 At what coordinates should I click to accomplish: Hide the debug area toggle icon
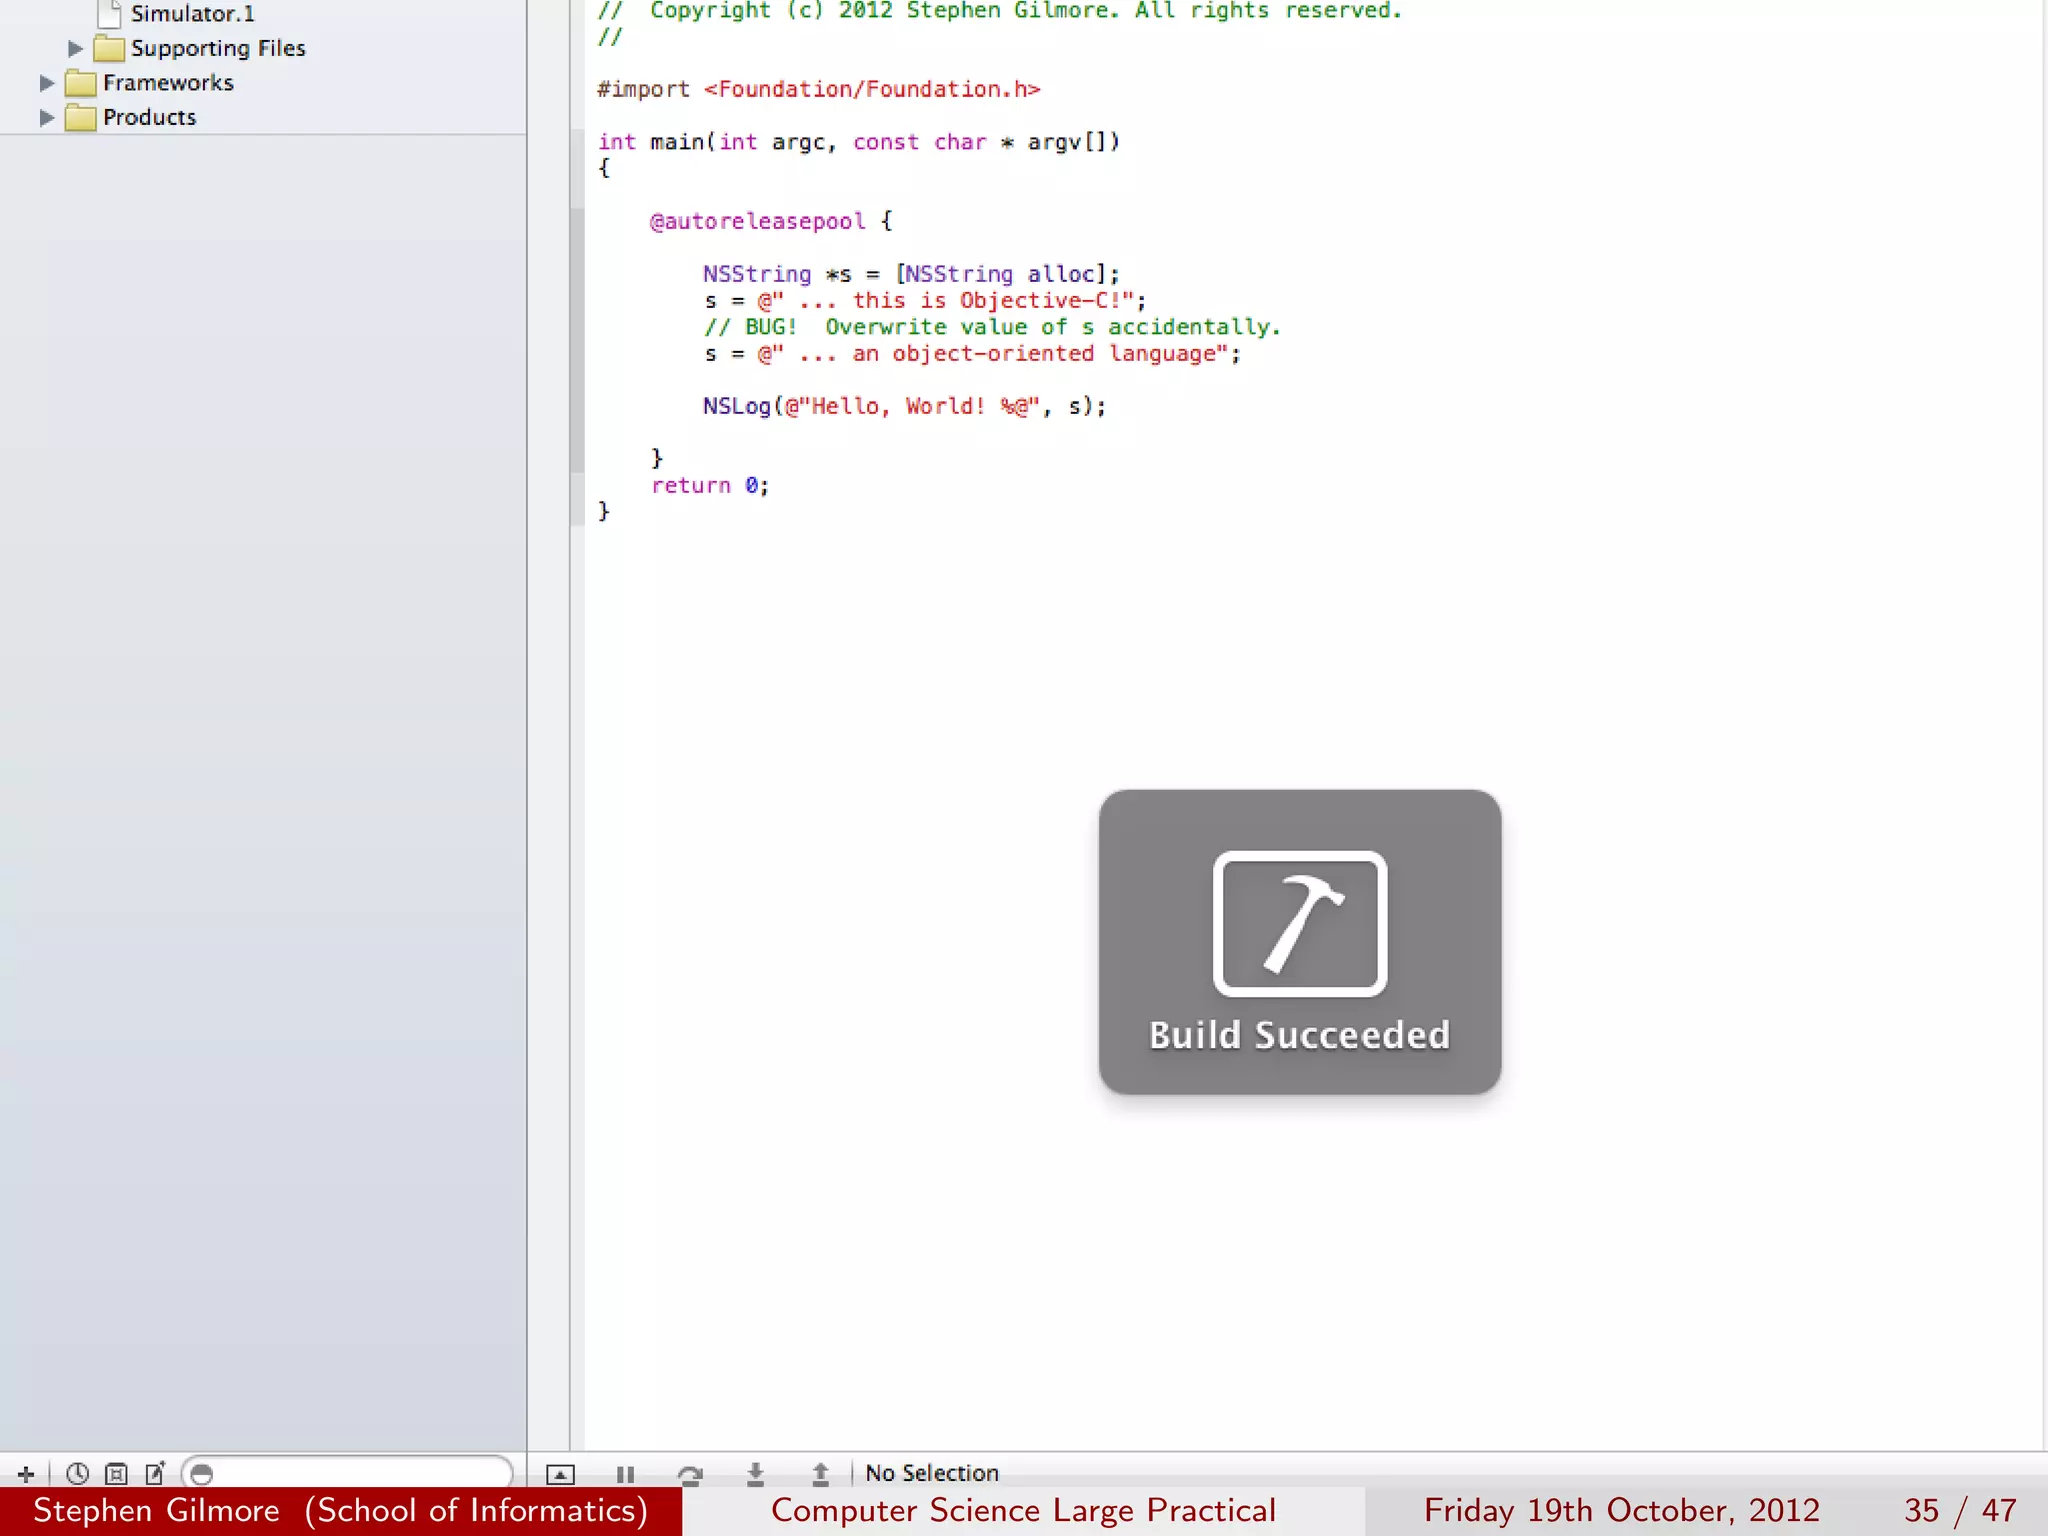tap(560, 1474)
